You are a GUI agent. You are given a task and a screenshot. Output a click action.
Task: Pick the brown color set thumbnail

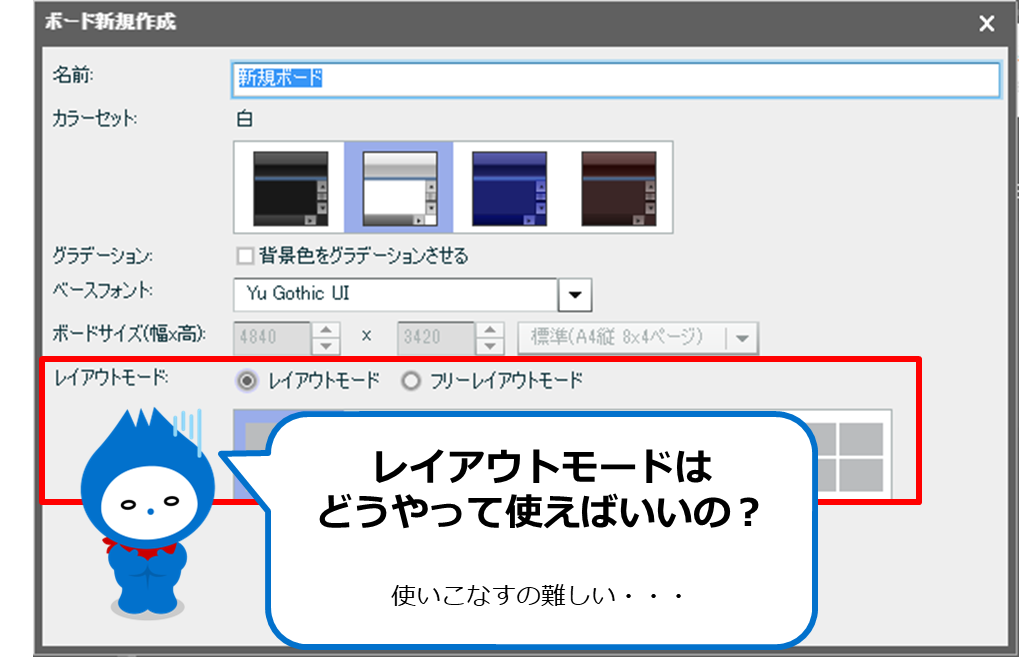click(618, 187)
